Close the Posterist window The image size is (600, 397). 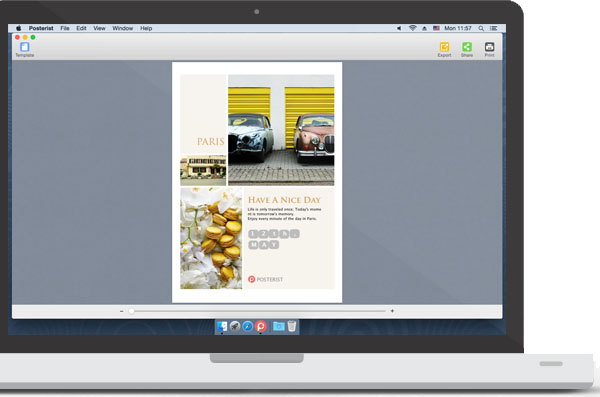[x=17, y=37]
